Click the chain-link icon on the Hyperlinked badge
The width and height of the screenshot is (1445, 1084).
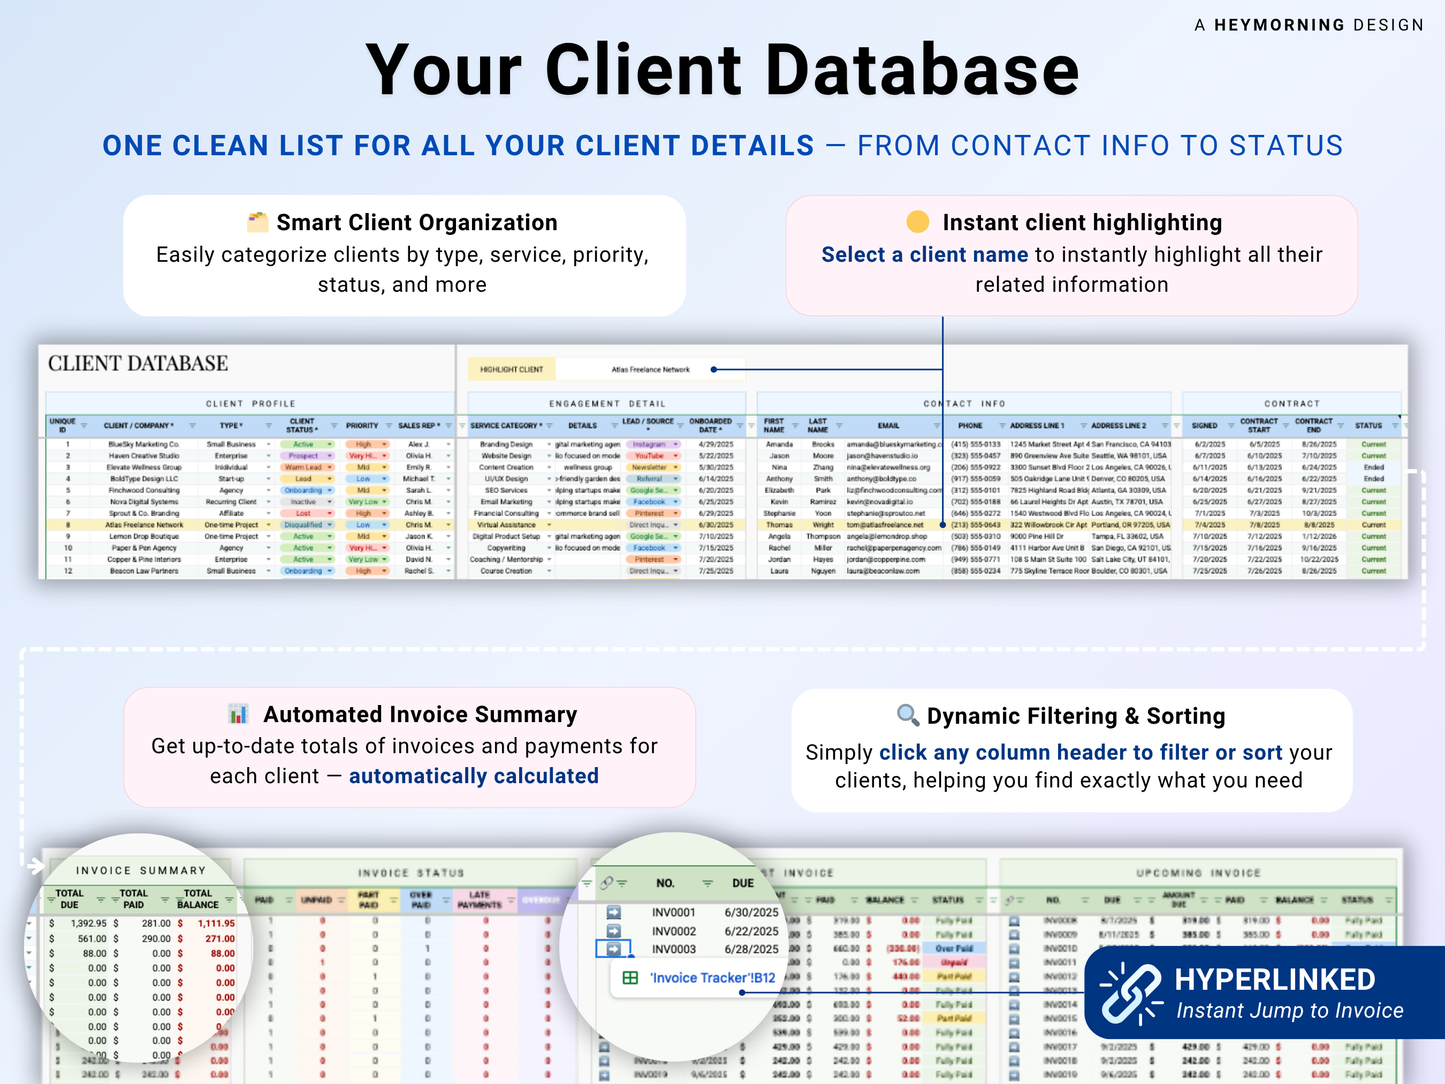pyautogui.click(x=1131, y=993)
